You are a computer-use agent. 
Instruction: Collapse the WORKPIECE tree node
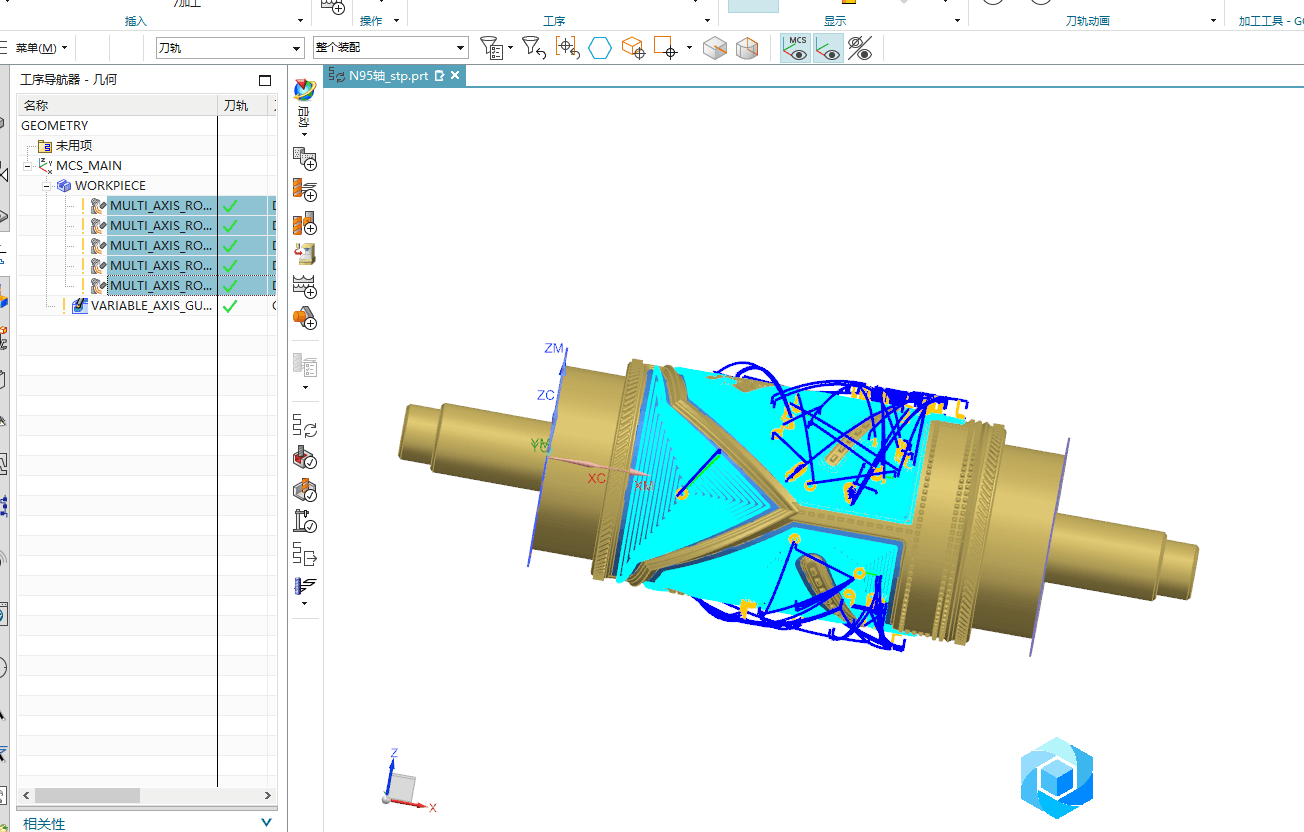coord(46,186)
